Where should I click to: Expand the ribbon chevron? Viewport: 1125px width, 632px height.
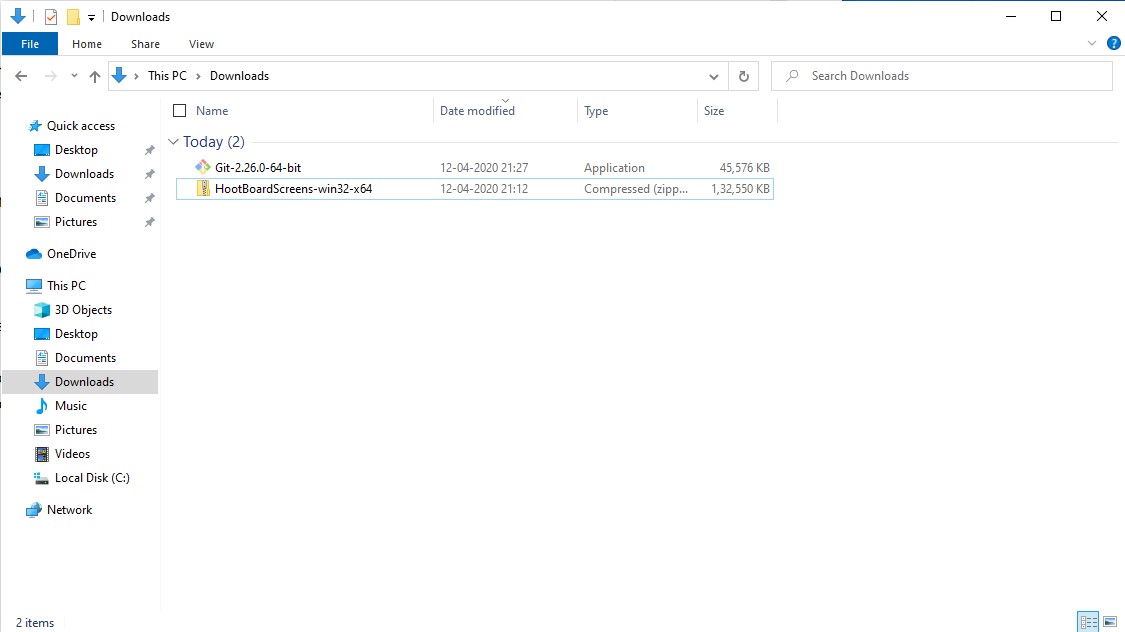coord(1092,44)
